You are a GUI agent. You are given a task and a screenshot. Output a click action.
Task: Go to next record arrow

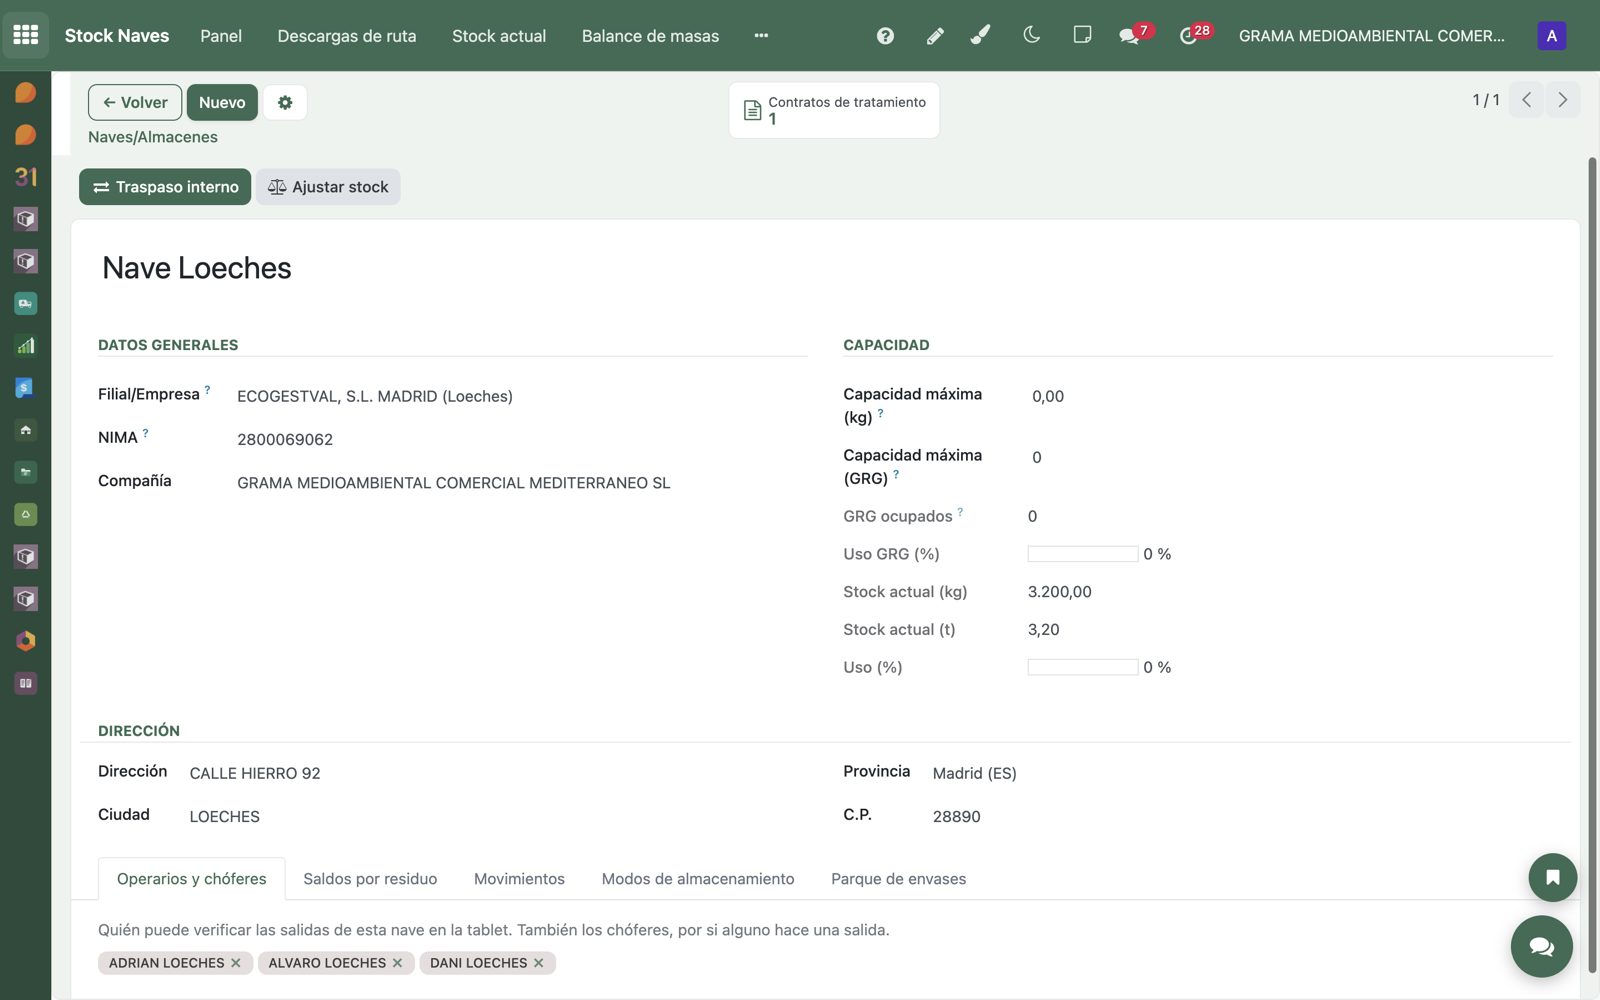pyautogui.click(x=1562, y=100)
